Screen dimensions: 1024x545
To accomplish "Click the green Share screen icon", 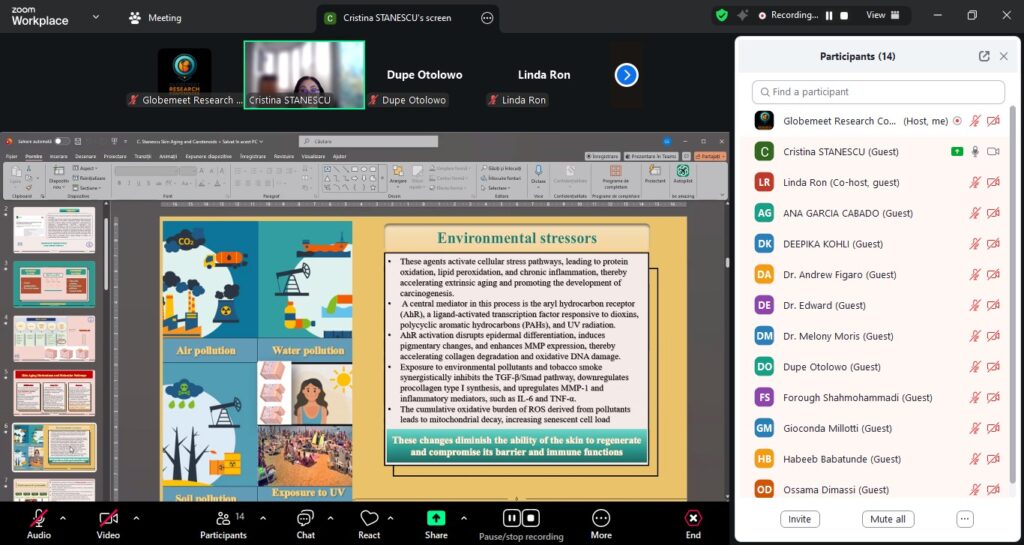I will 436,518.
